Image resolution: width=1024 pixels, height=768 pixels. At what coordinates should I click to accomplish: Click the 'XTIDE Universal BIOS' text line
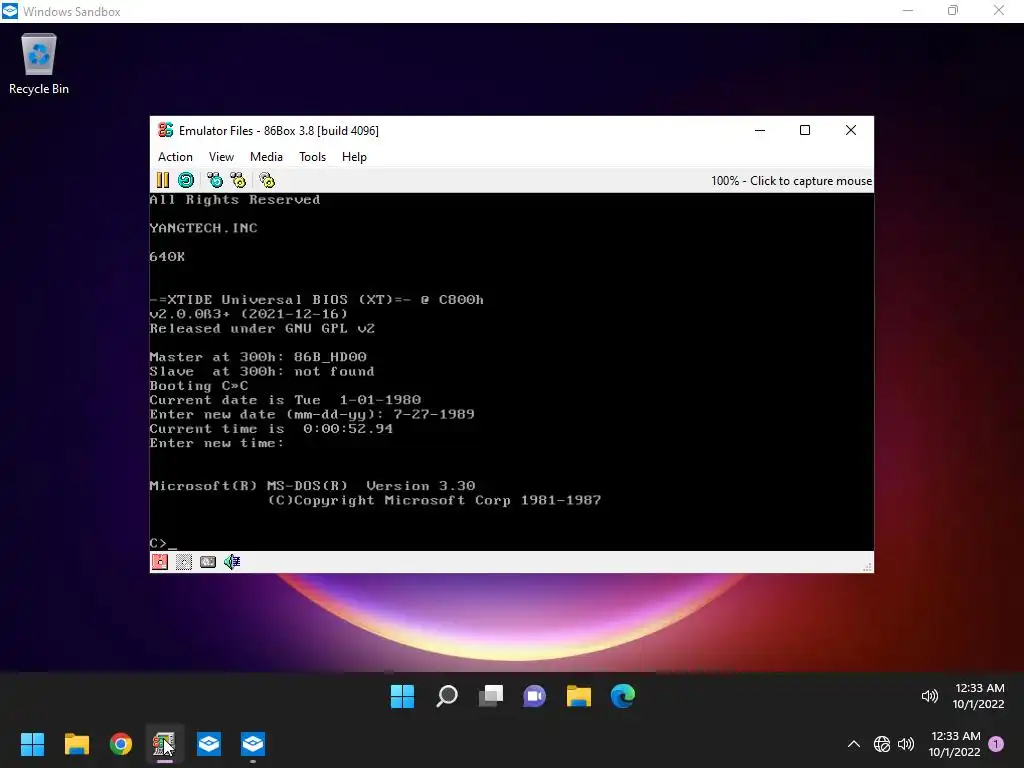click(x=316, y=300)
